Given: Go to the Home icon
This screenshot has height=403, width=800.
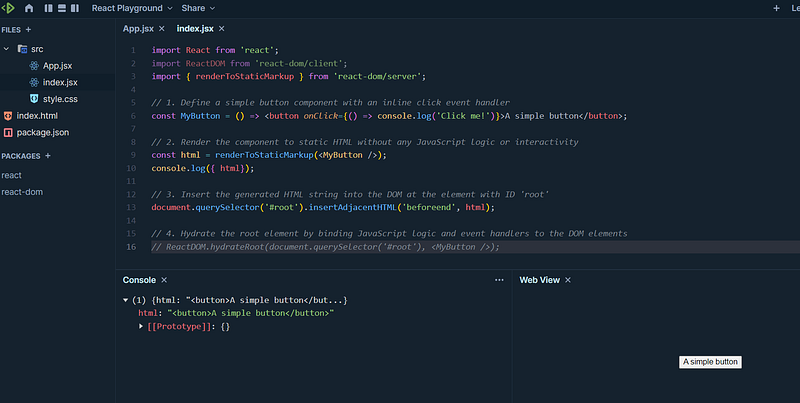Looking at the screenshot, I should click(29, 8).
